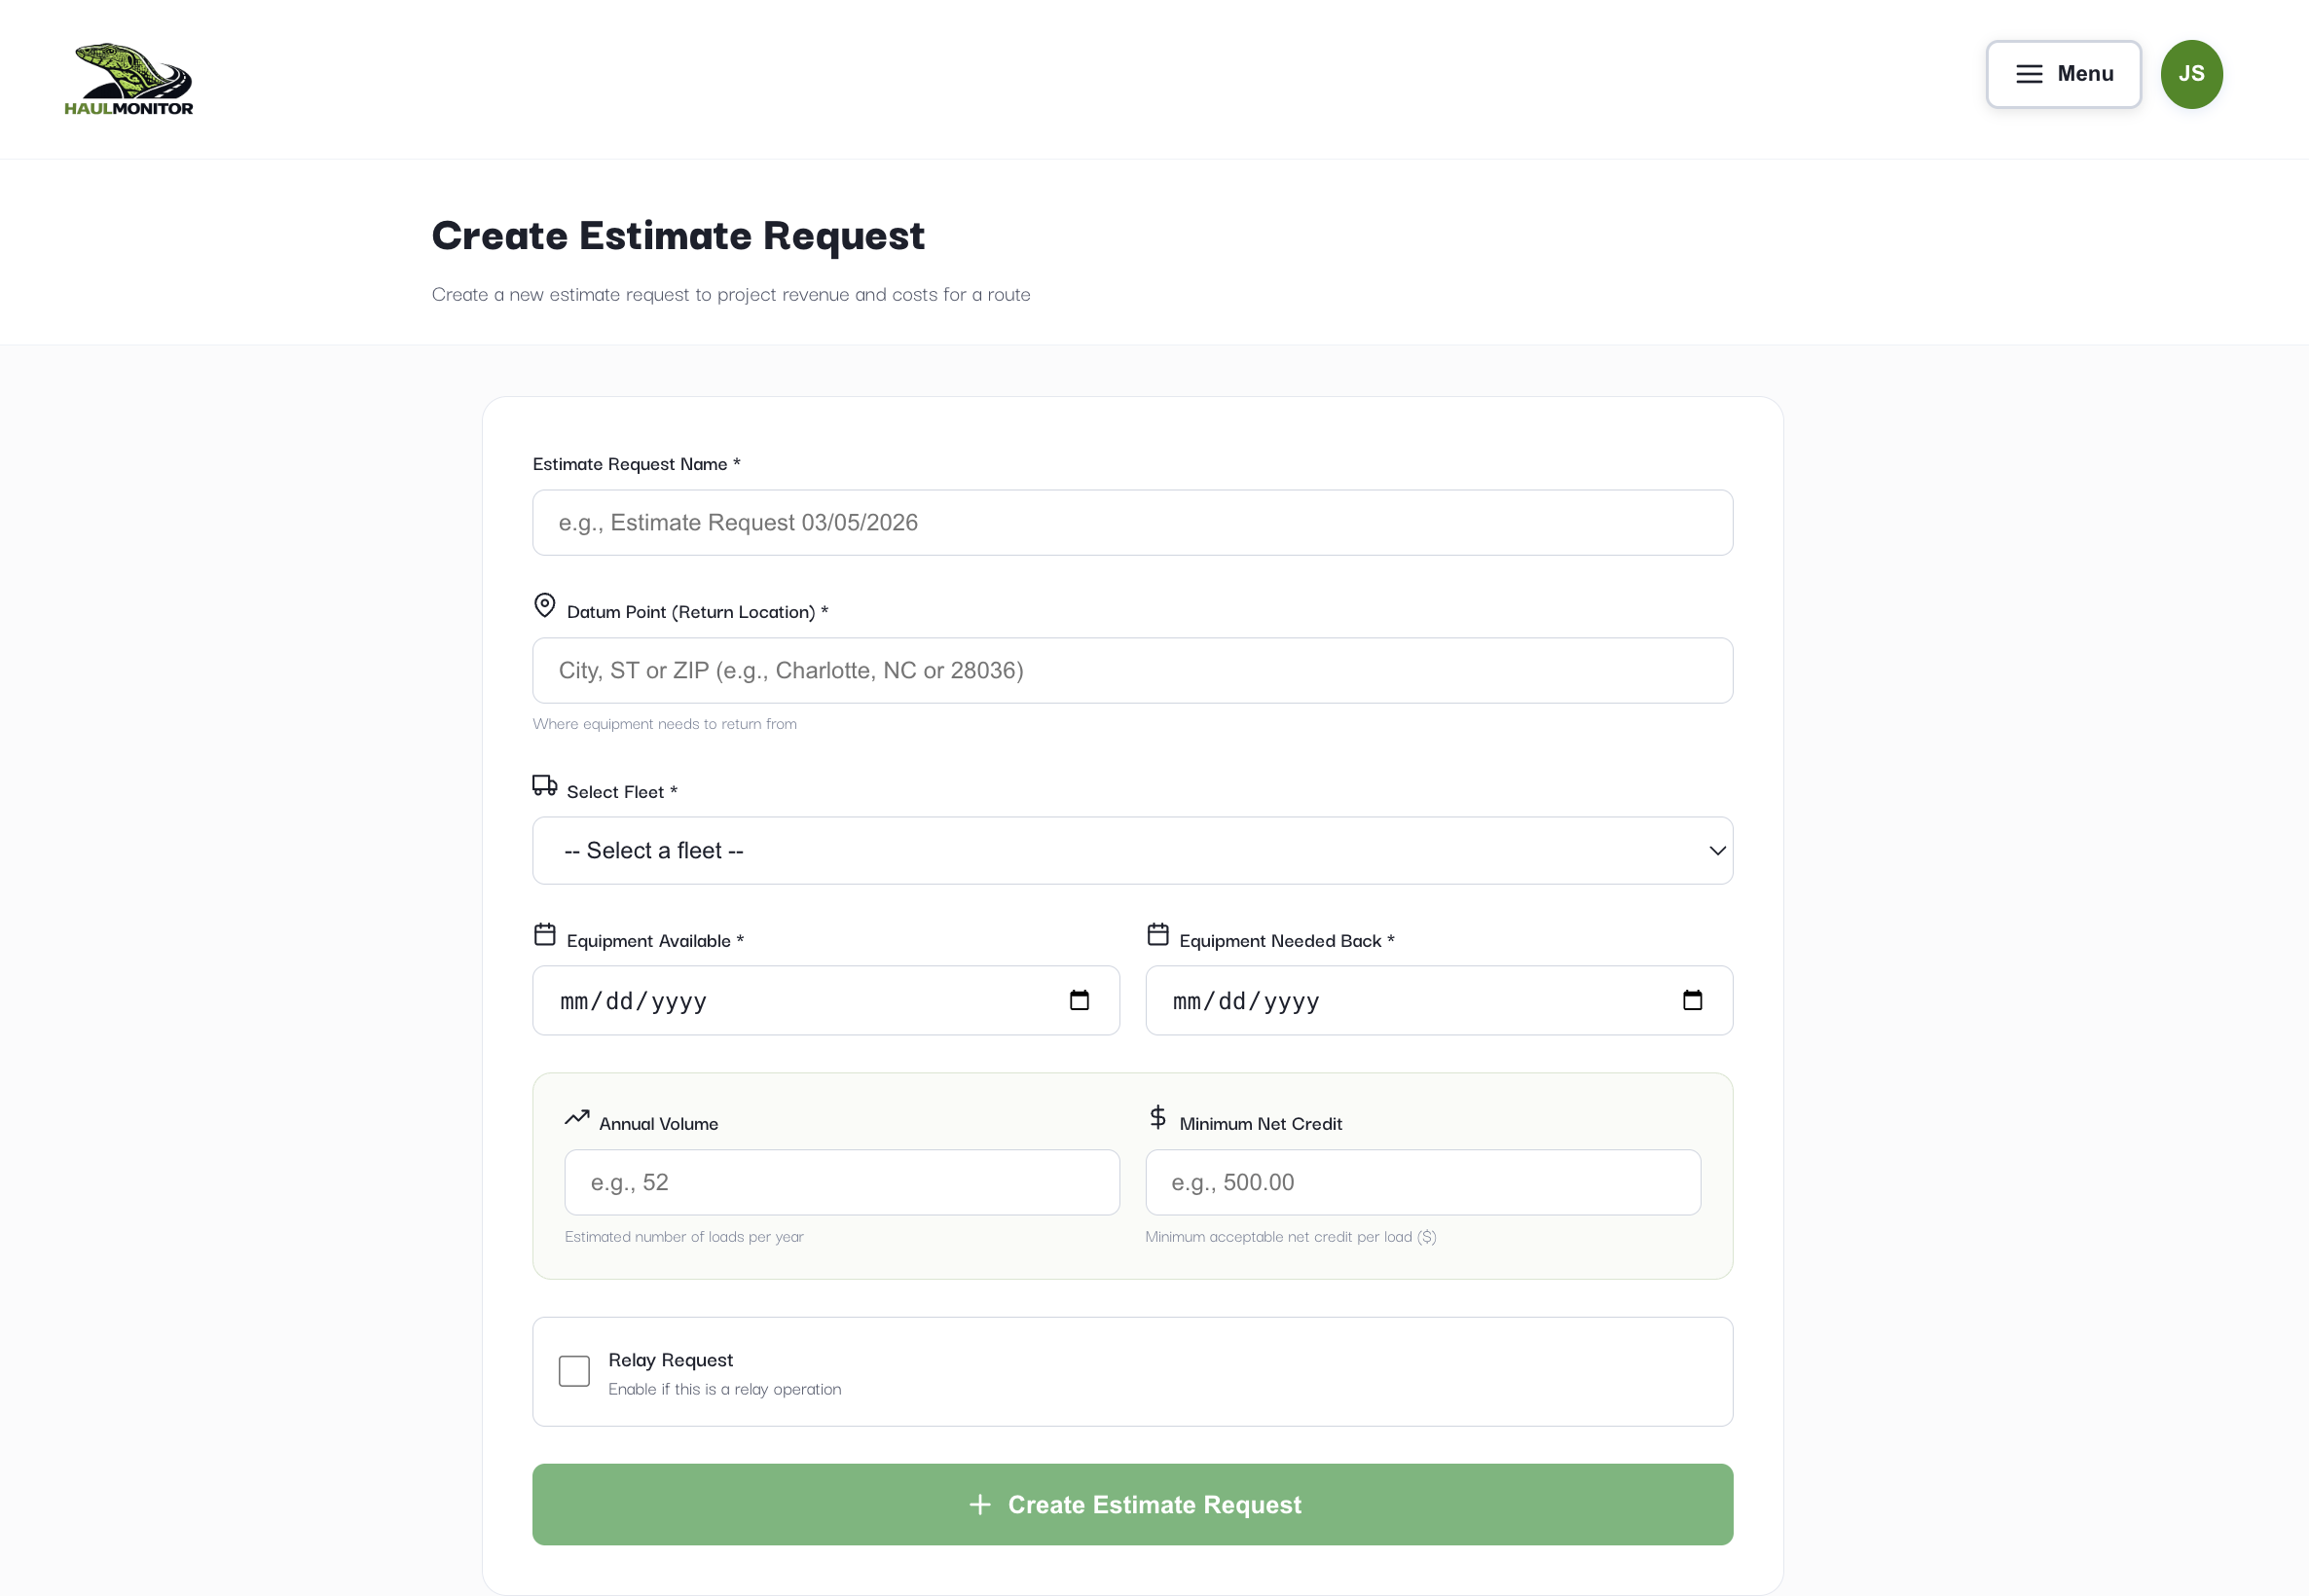Select the -- Select a fleet -- combo box
2309x1596 pixels.
[x=1131, y=850]
